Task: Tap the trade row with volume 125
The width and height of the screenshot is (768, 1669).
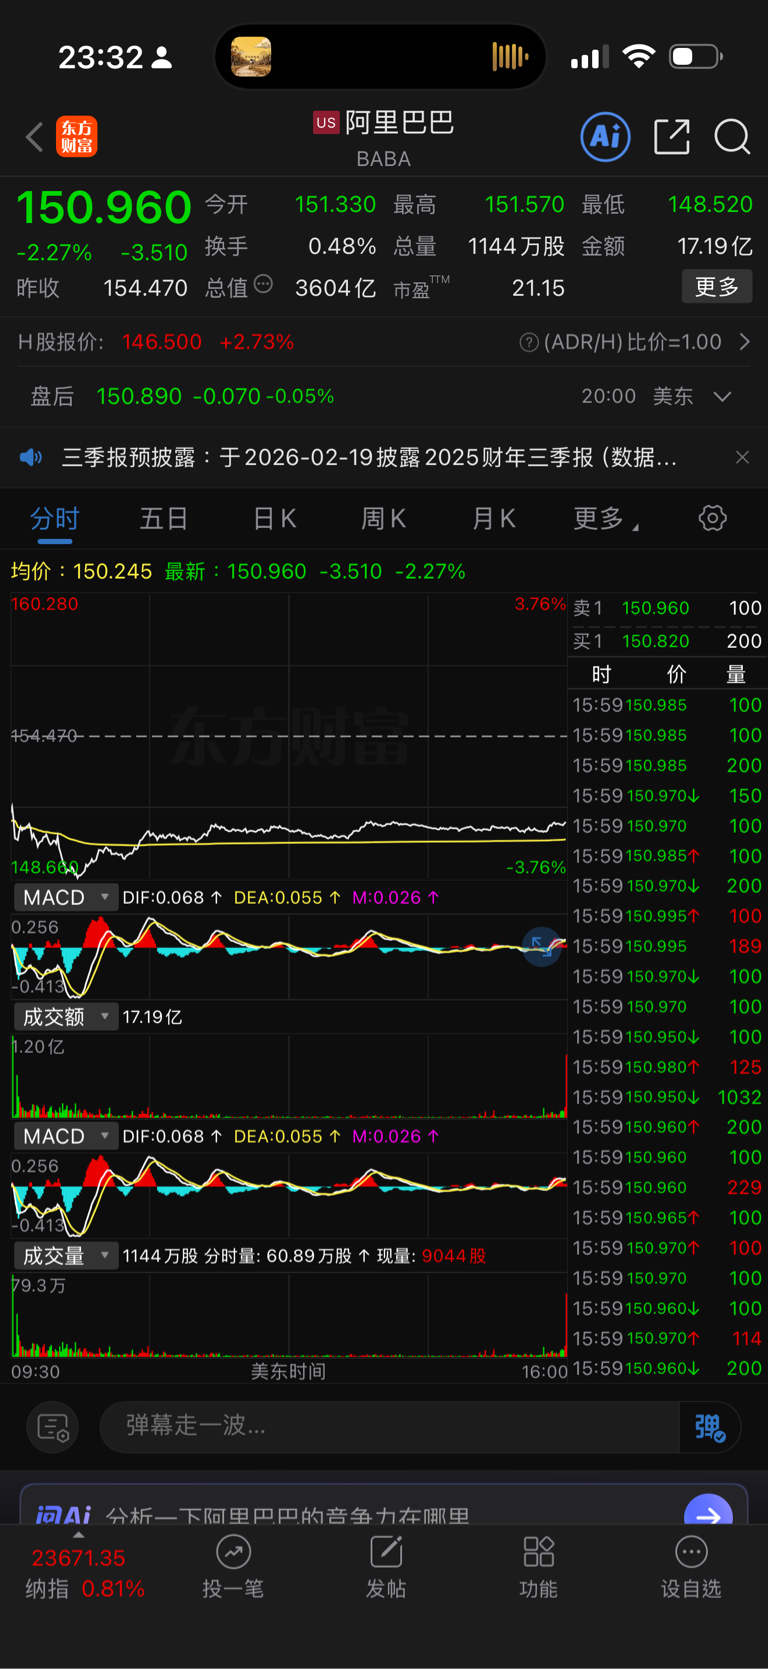Action: pyautogui.click(x=667, y=1067)
